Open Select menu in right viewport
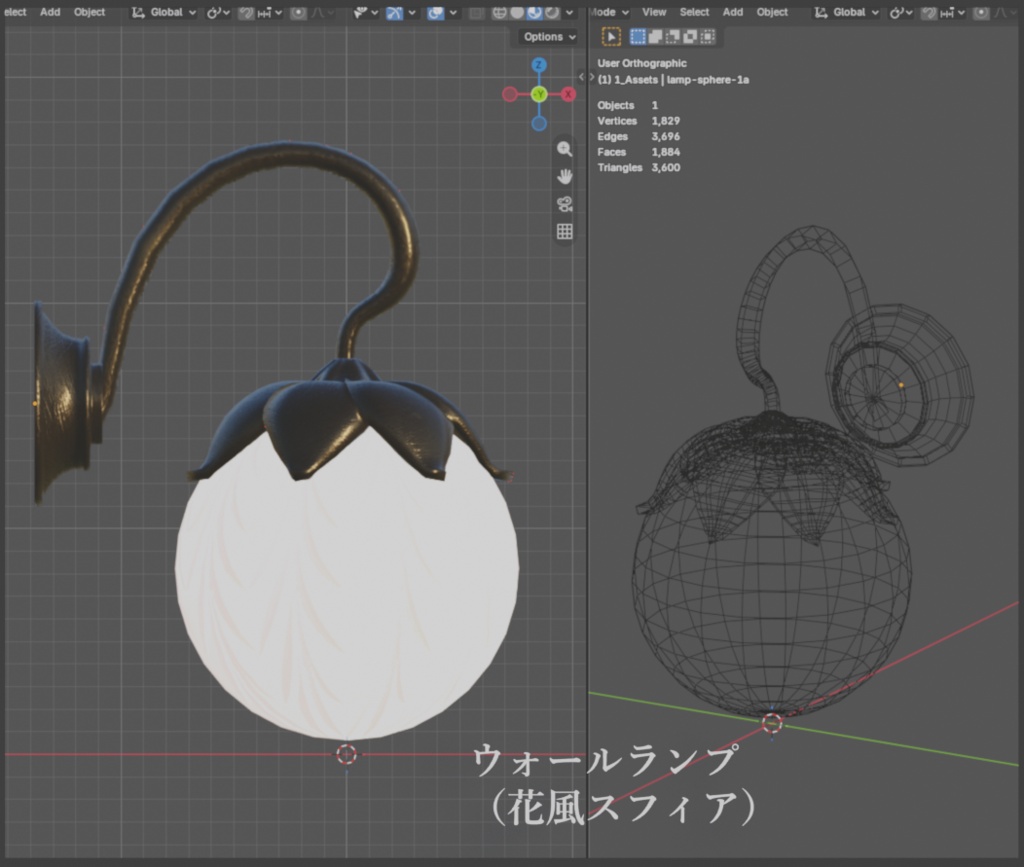Viewport: 1024px width, 867px height. click(694, 12)
